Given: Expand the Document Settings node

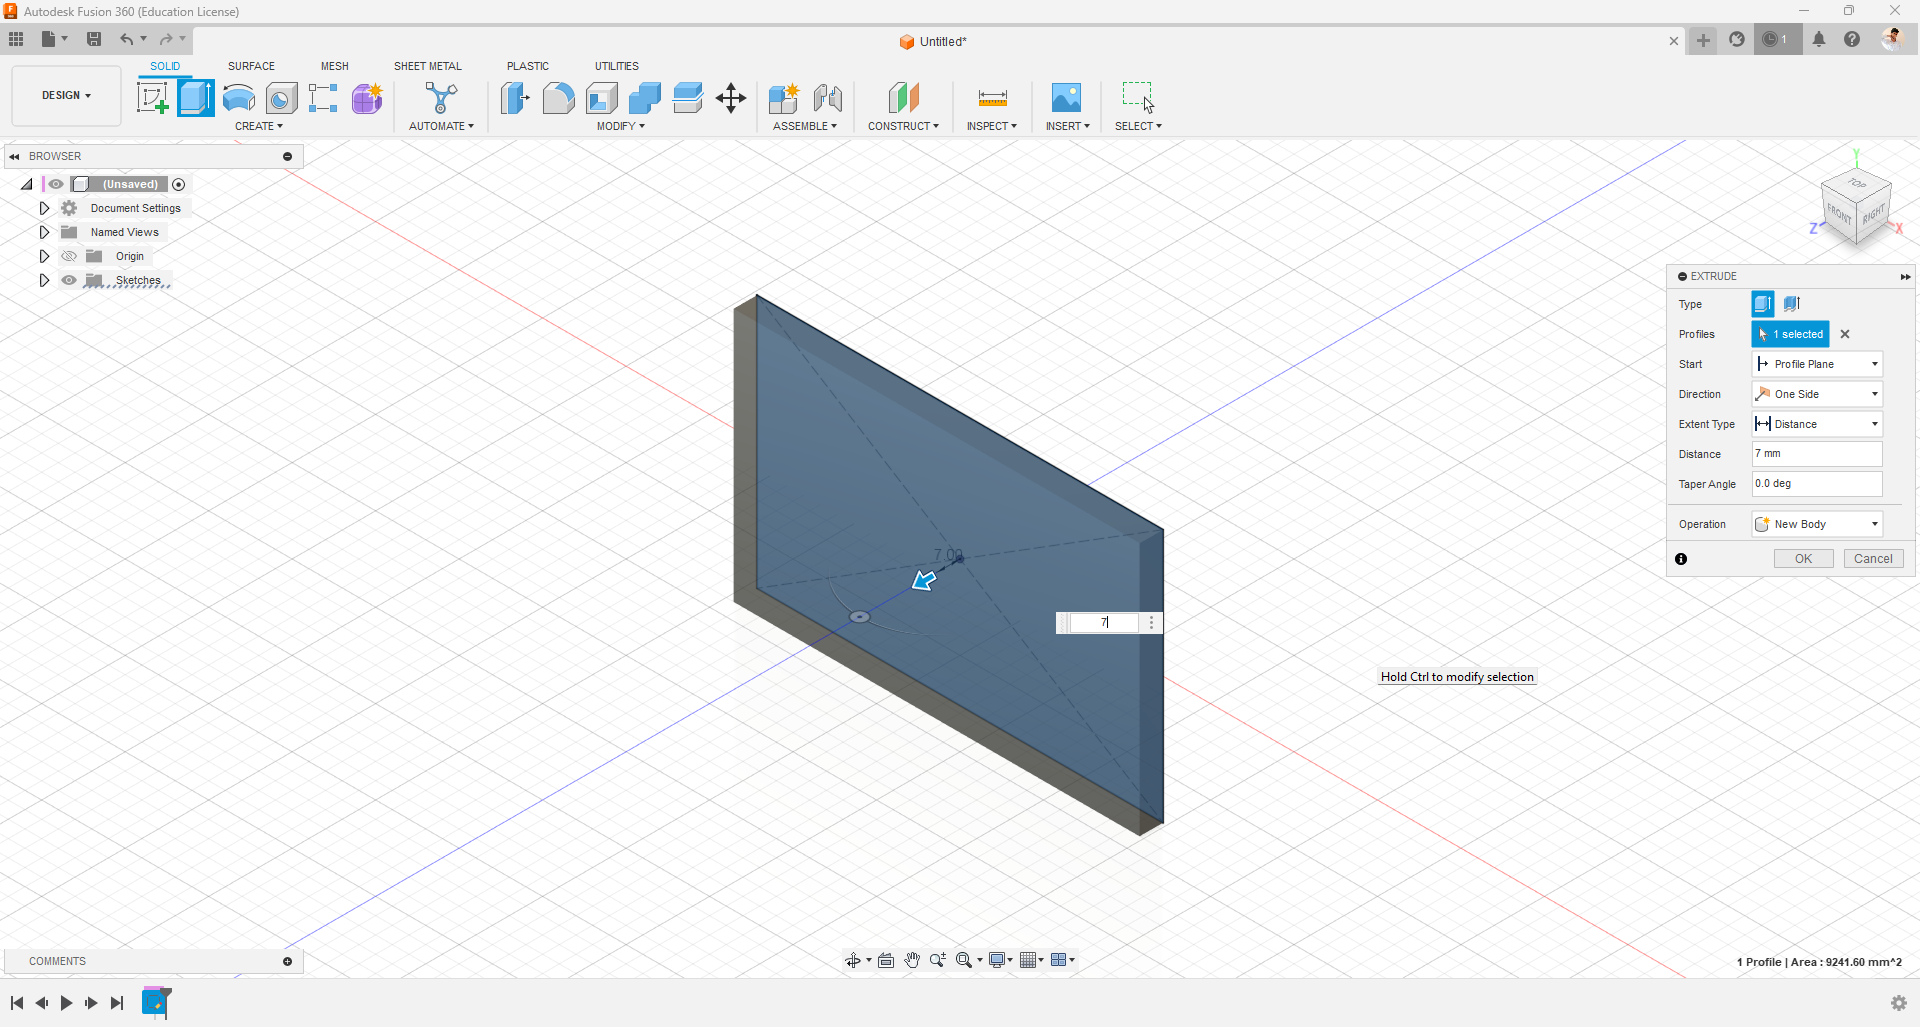Looking at the screenshot, I should [44, 208].
